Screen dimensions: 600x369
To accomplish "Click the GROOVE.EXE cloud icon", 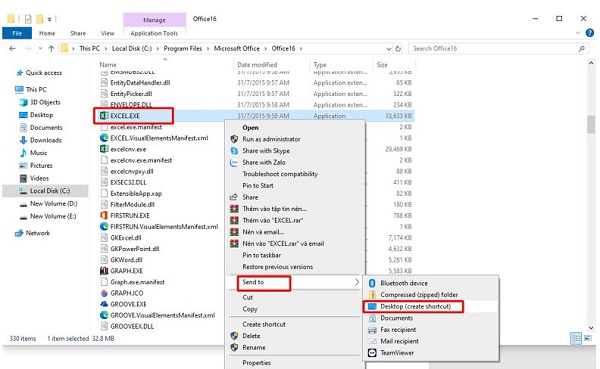I will pos(104,304).
